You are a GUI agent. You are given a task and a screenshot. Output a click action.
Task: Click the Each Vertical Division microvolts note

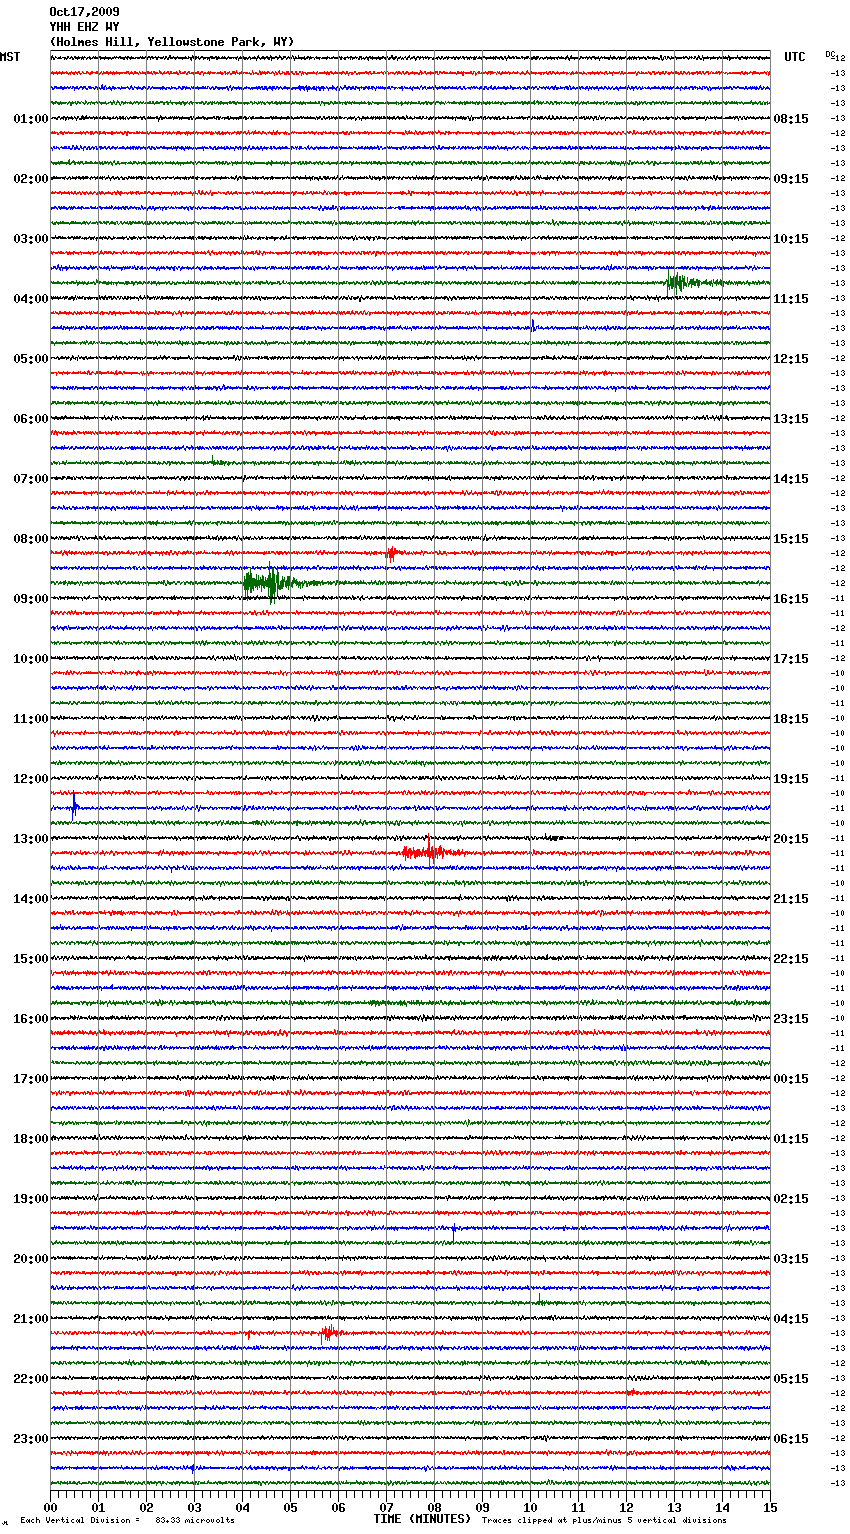127,1520
